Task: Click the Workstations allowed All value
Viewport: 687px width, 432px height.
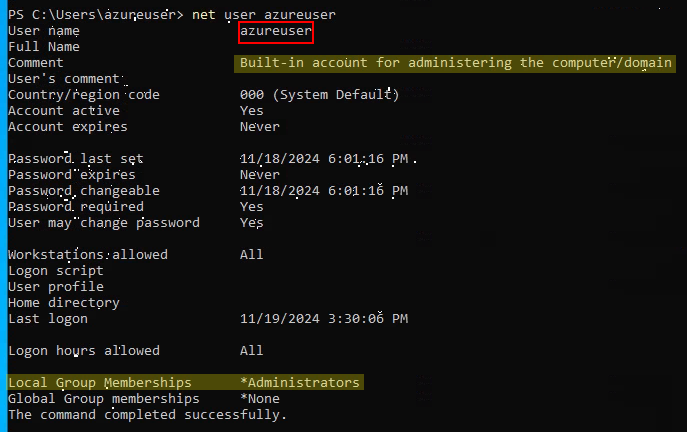Action: pyautogui.click(x=251, y=255)
